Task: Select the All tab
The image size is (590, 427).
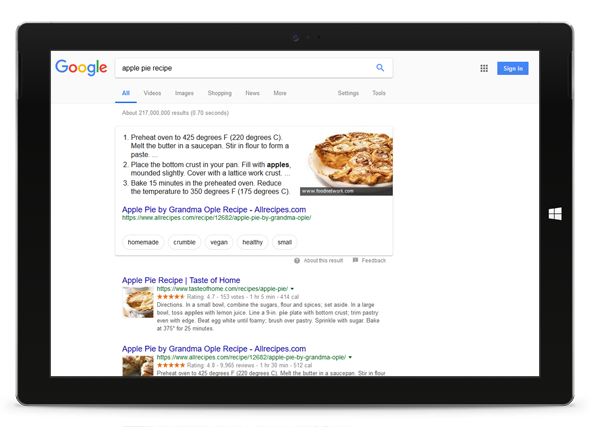Action: tap(126, 93)
